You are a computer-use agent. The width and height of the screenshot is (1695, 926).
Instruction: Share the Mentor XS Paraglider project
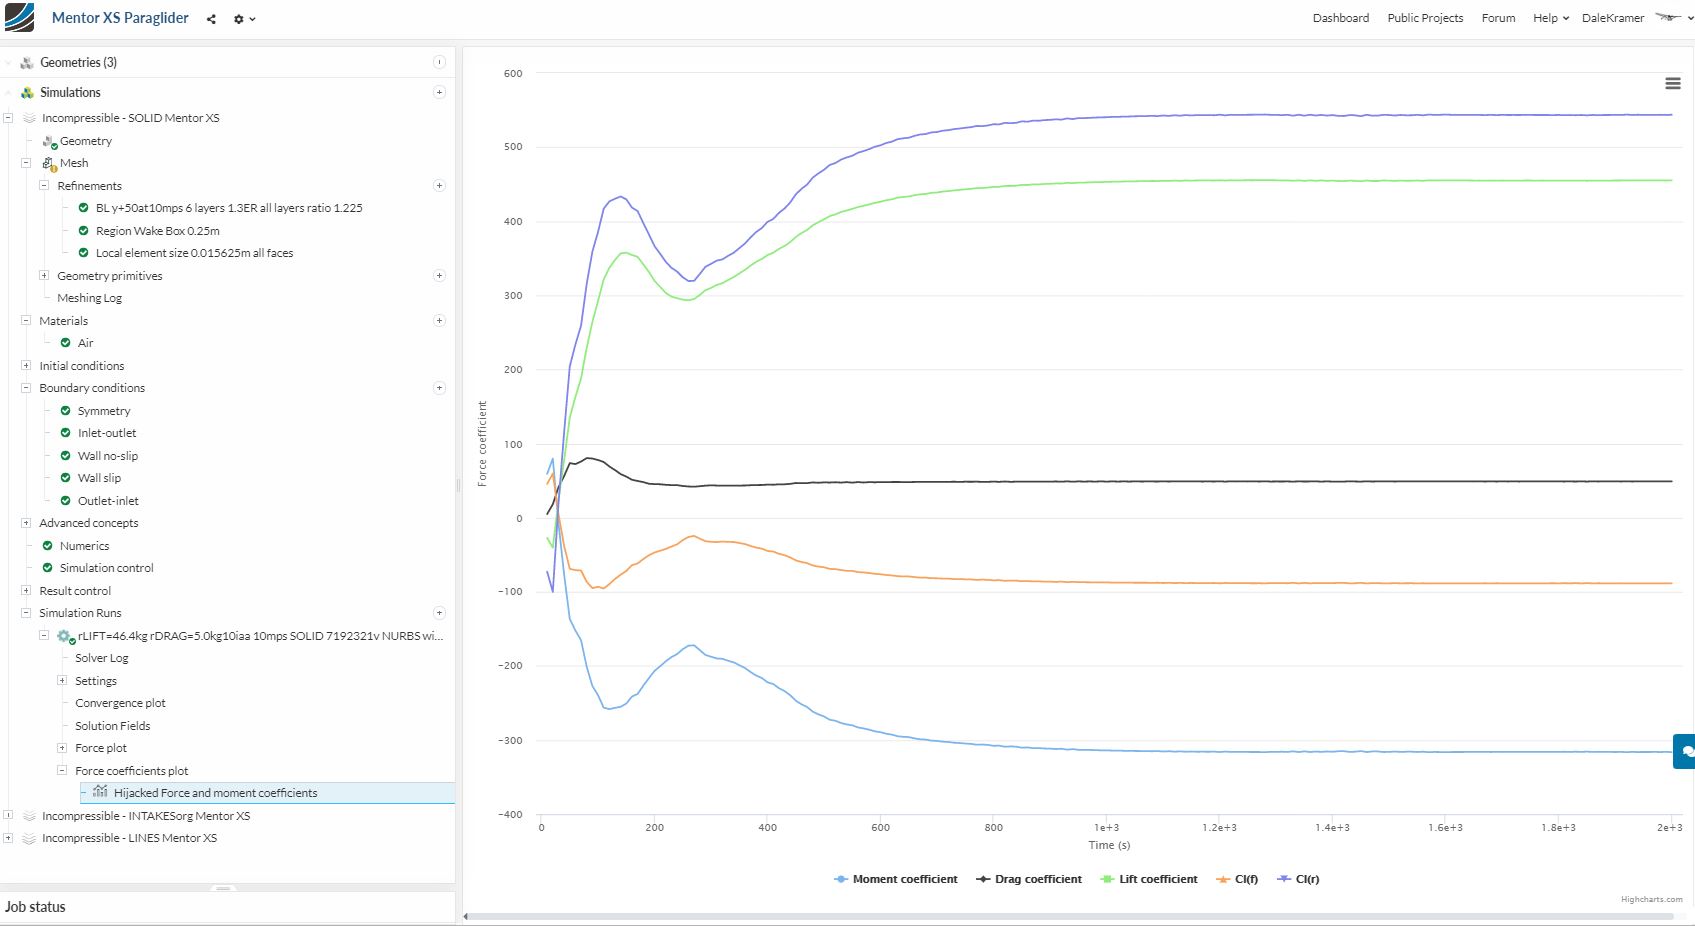tap(211, 19)
